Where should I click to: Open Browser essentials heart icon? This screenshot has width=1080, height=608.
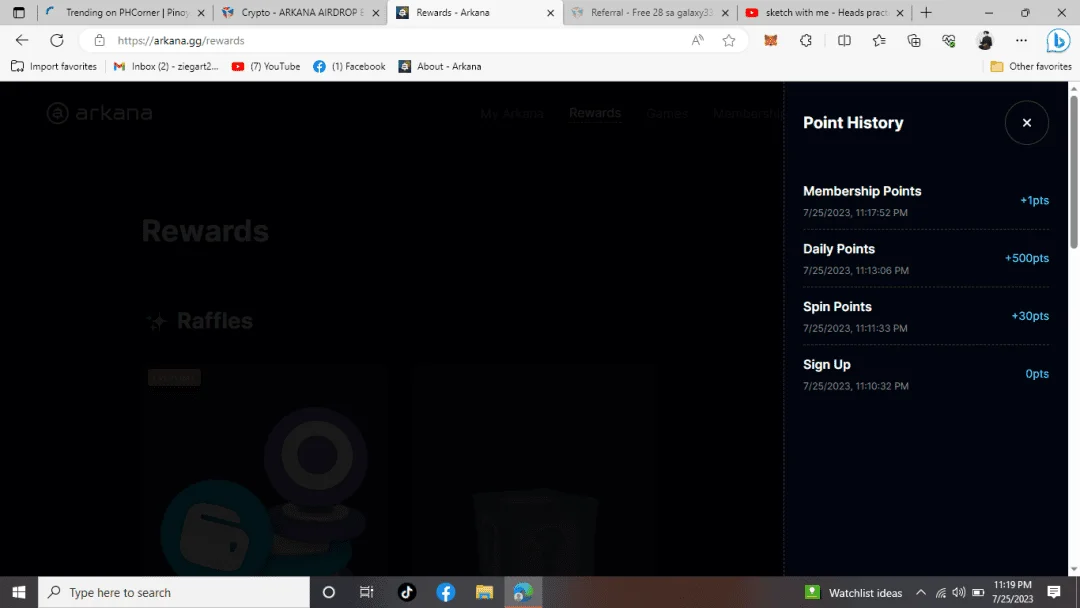point(949,41)
